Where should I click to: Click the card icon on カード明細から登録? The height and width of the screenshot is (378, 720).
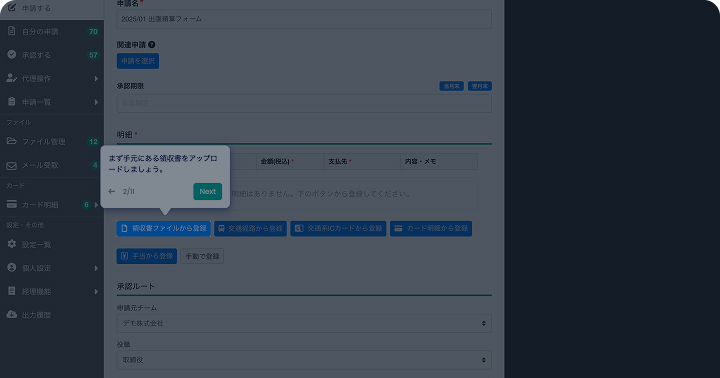(399, 228)
